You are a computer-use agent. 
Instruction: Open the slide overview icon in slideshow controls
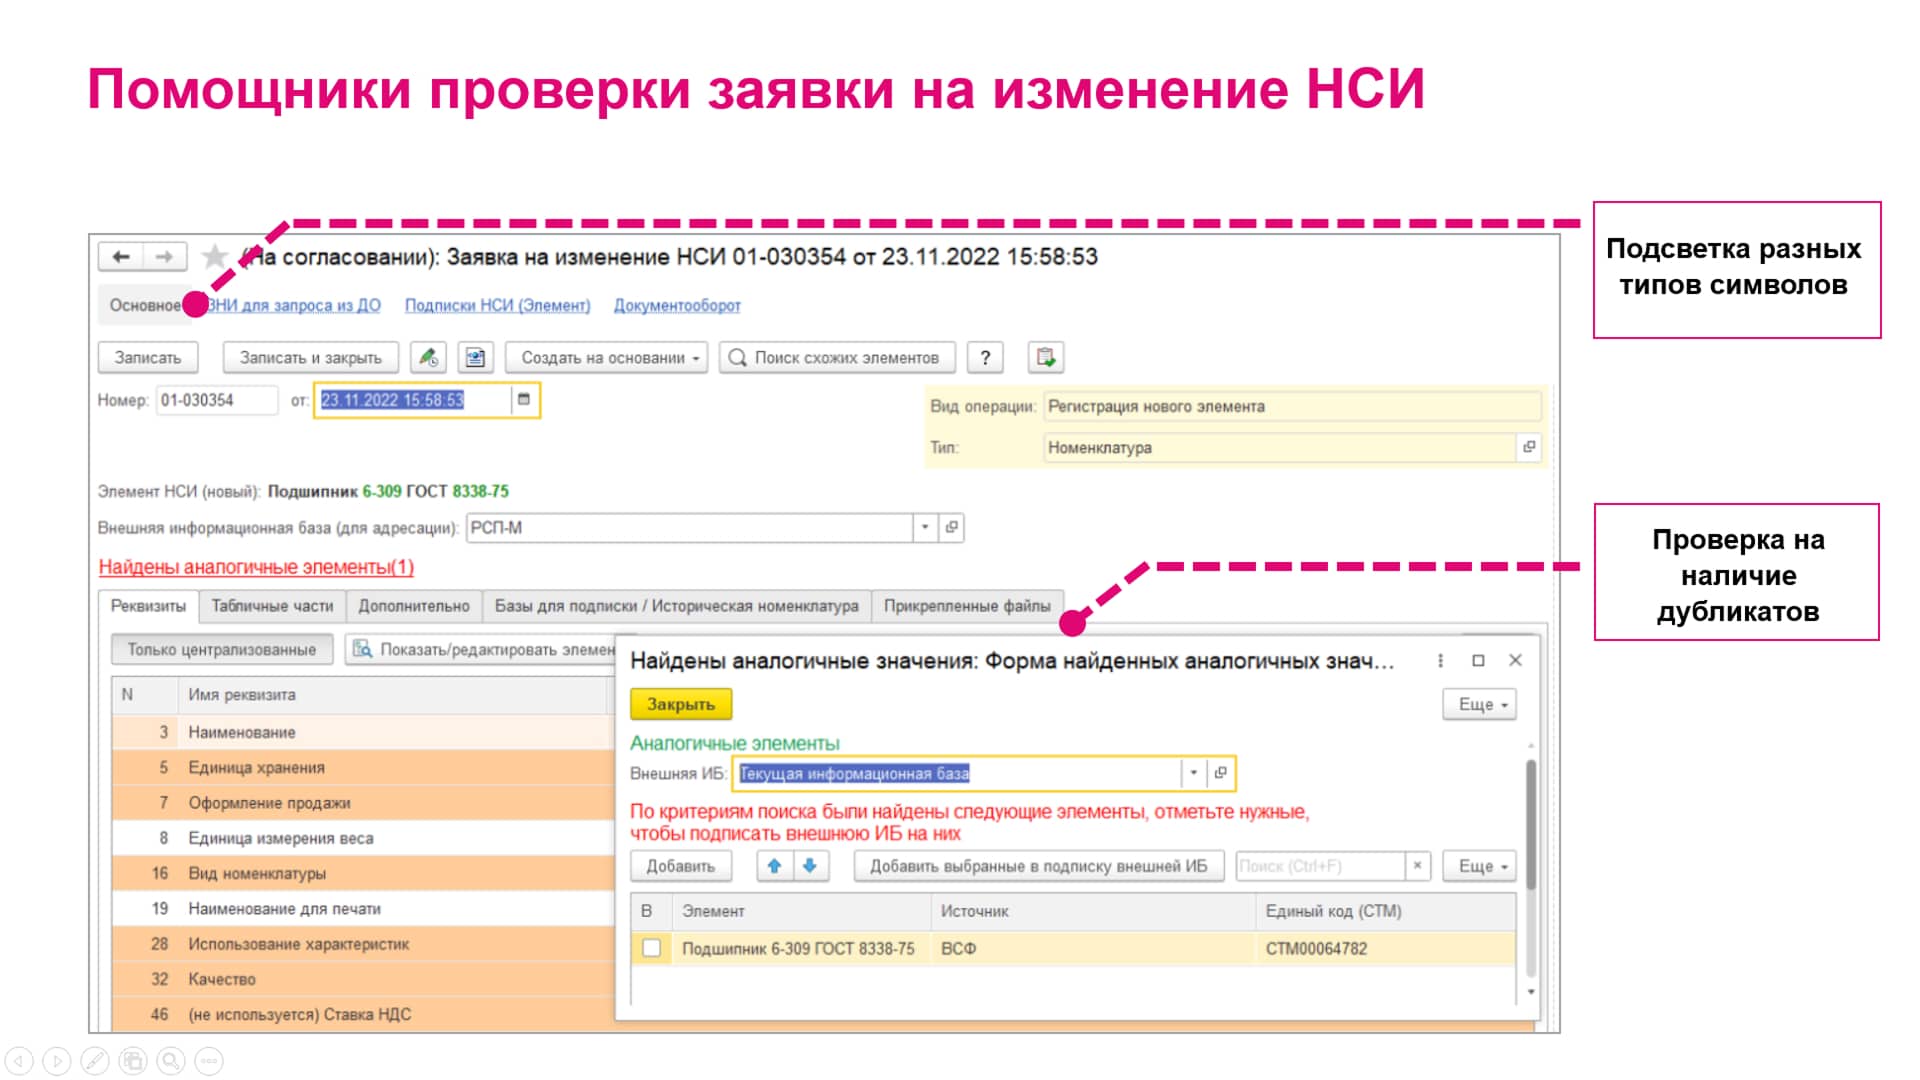pos(133,1060)
